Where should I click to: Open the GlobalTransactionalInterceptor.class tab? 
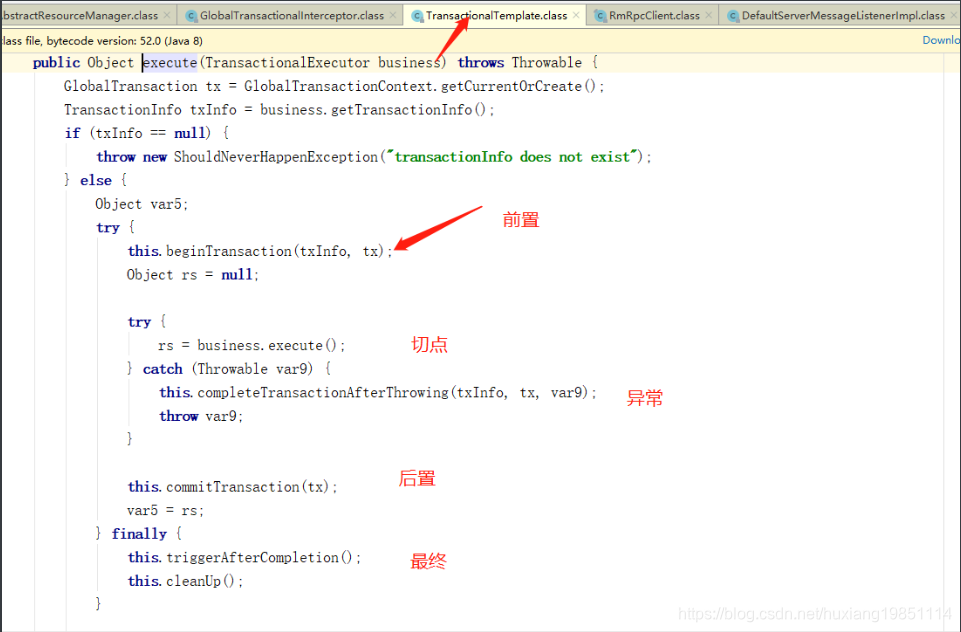[292, 15]
